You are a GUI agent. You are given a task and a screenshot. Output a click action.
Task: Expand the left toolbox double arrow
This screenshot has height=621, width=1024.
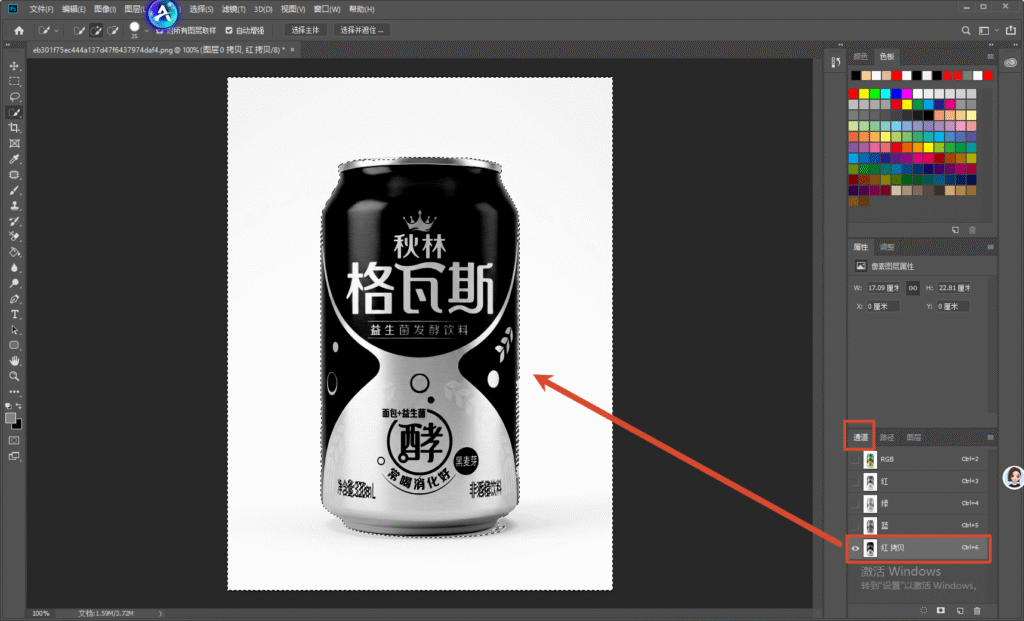[8, 45]
